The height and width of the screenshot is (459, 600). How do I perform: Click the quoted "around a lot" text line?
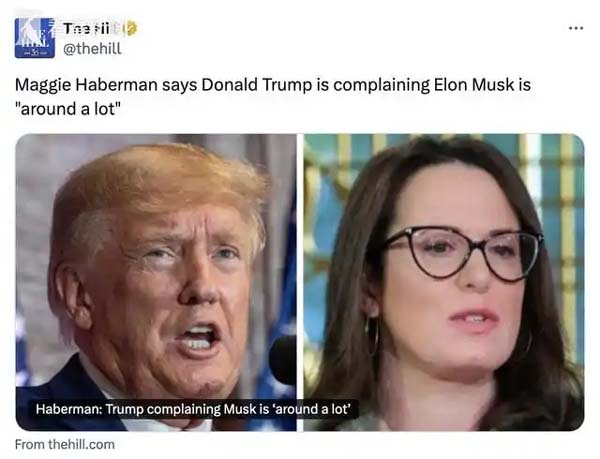pos(68,109)
